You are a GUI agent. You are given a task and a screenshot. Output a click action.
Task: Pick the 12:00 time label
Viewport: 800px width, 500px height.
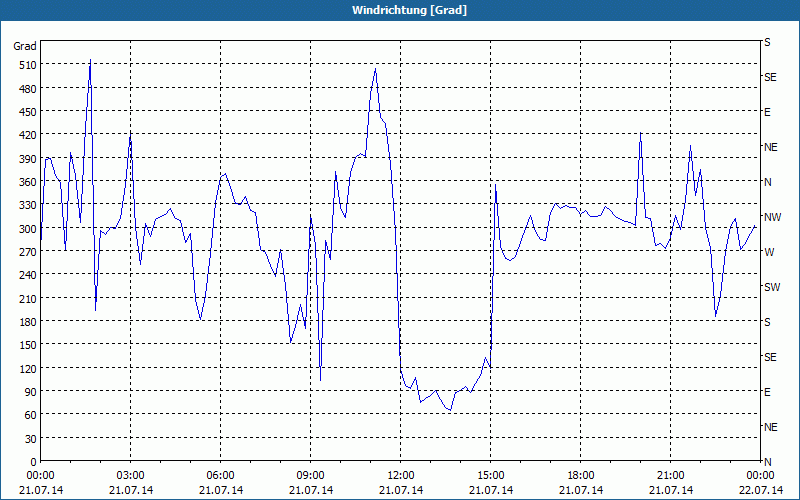pos(401,476)
